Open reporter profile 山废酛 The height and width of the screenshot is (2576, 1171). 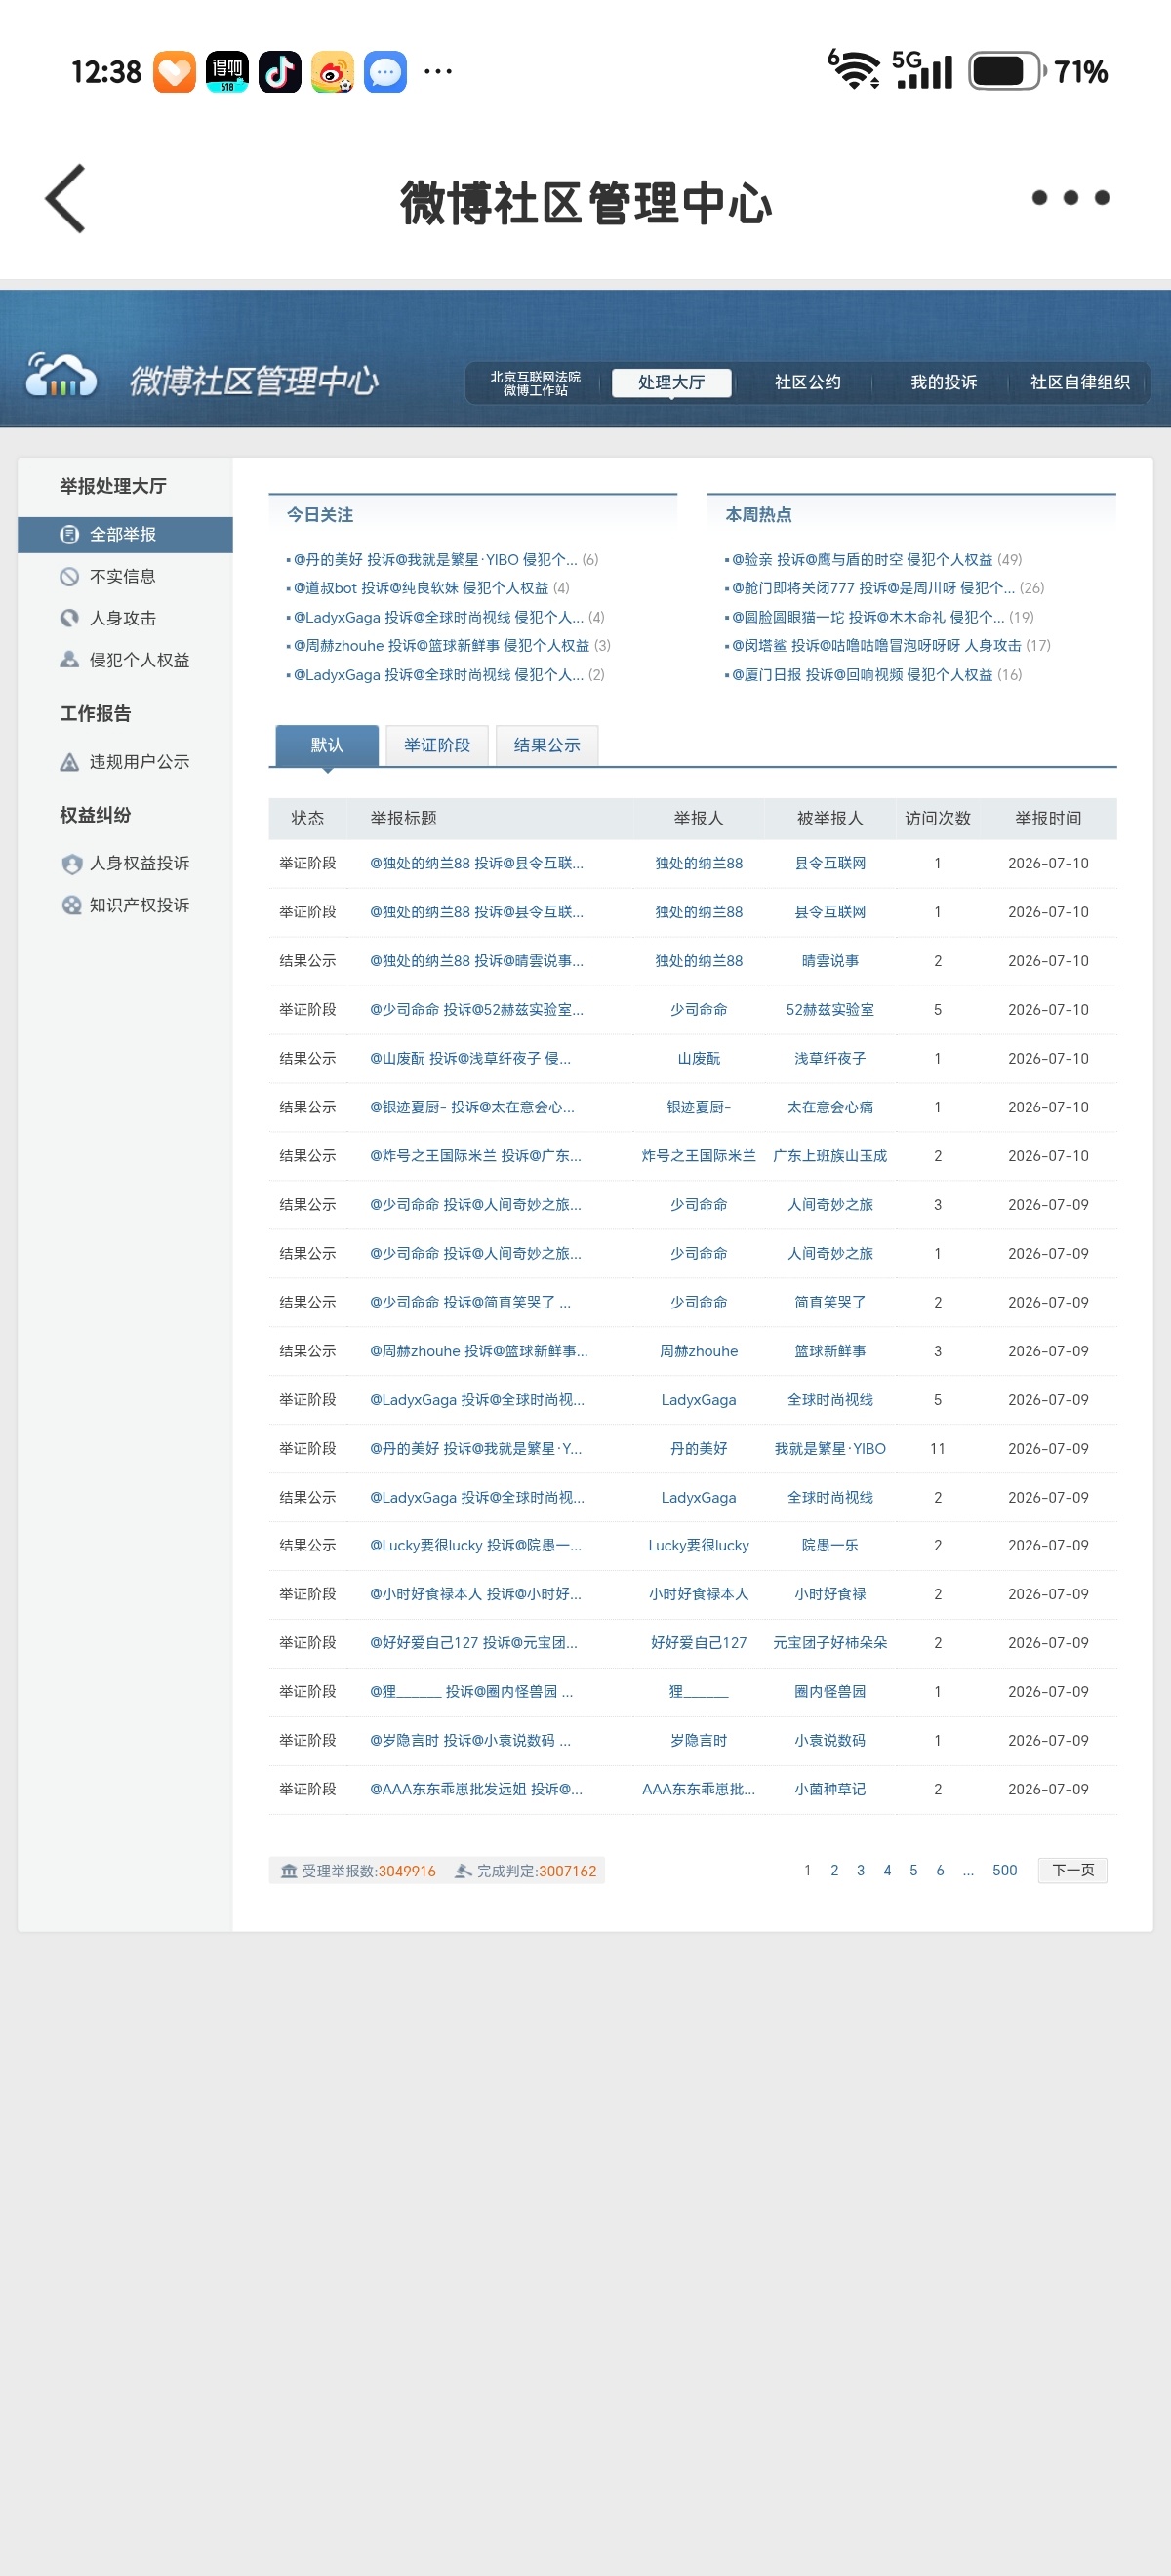coord(699,1059)
